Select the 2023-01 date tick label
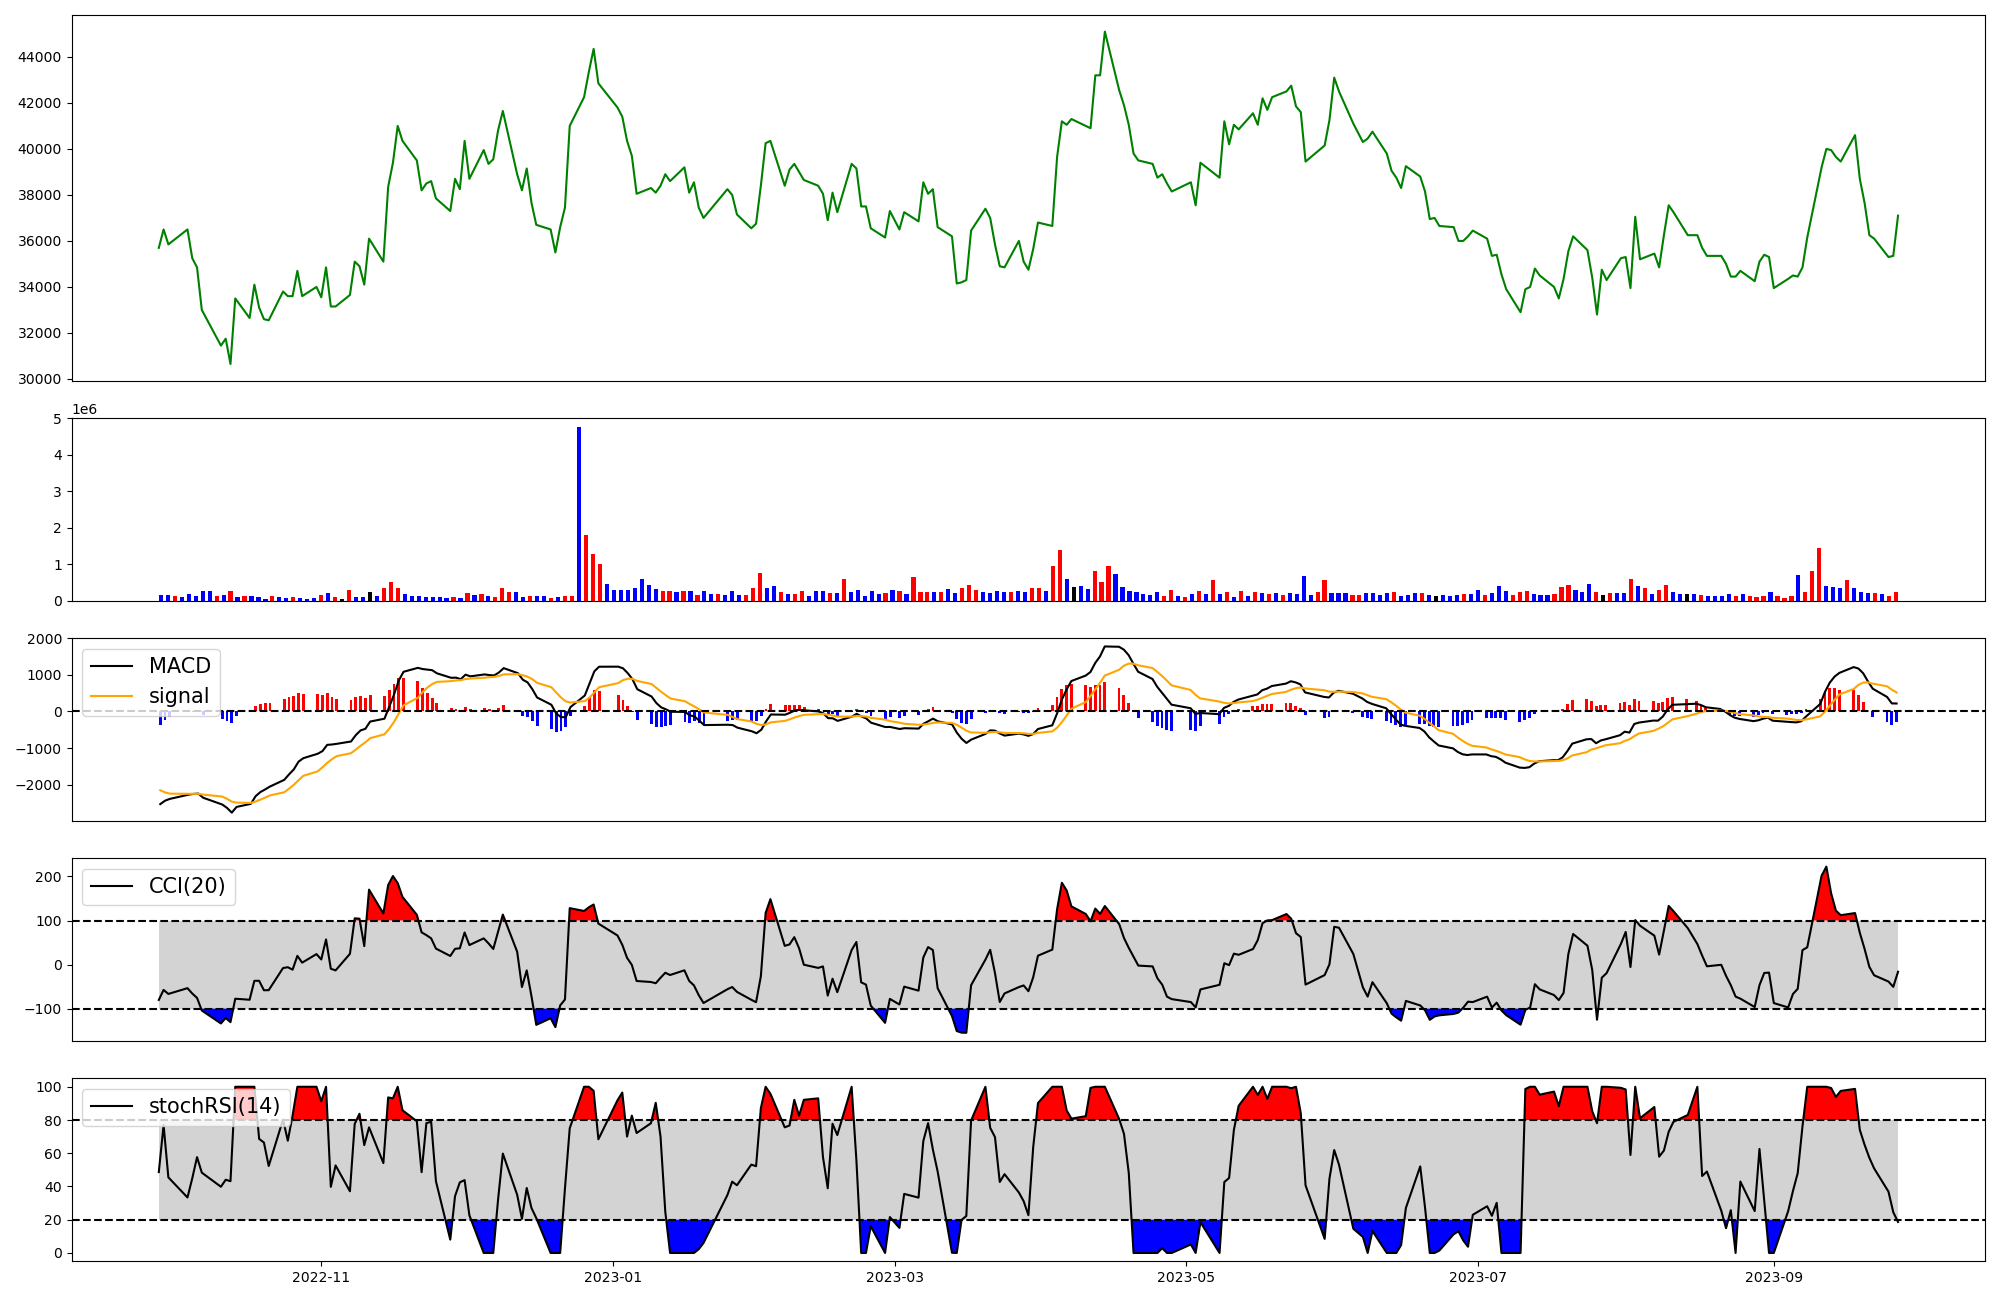 pos(613,1277)
